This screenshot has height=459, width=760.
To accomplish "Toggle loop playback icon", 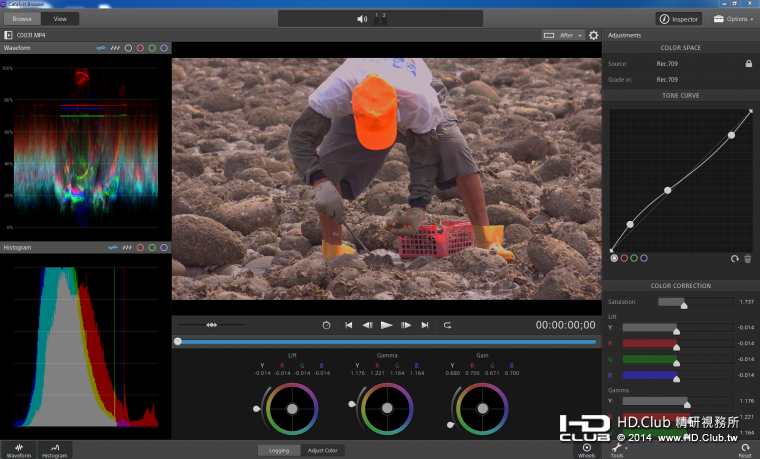I will 447,325.
